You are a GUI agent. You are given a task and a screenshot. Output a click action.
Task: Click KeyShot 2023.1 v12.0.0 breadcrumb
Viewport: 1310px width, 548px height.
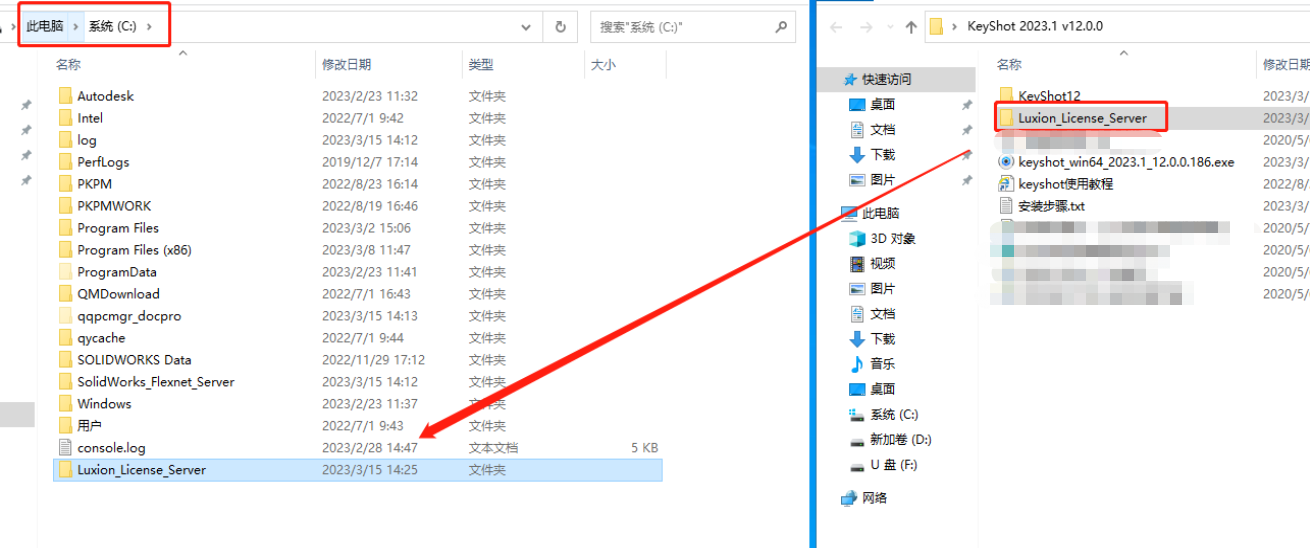click(x=1035, y=27)
